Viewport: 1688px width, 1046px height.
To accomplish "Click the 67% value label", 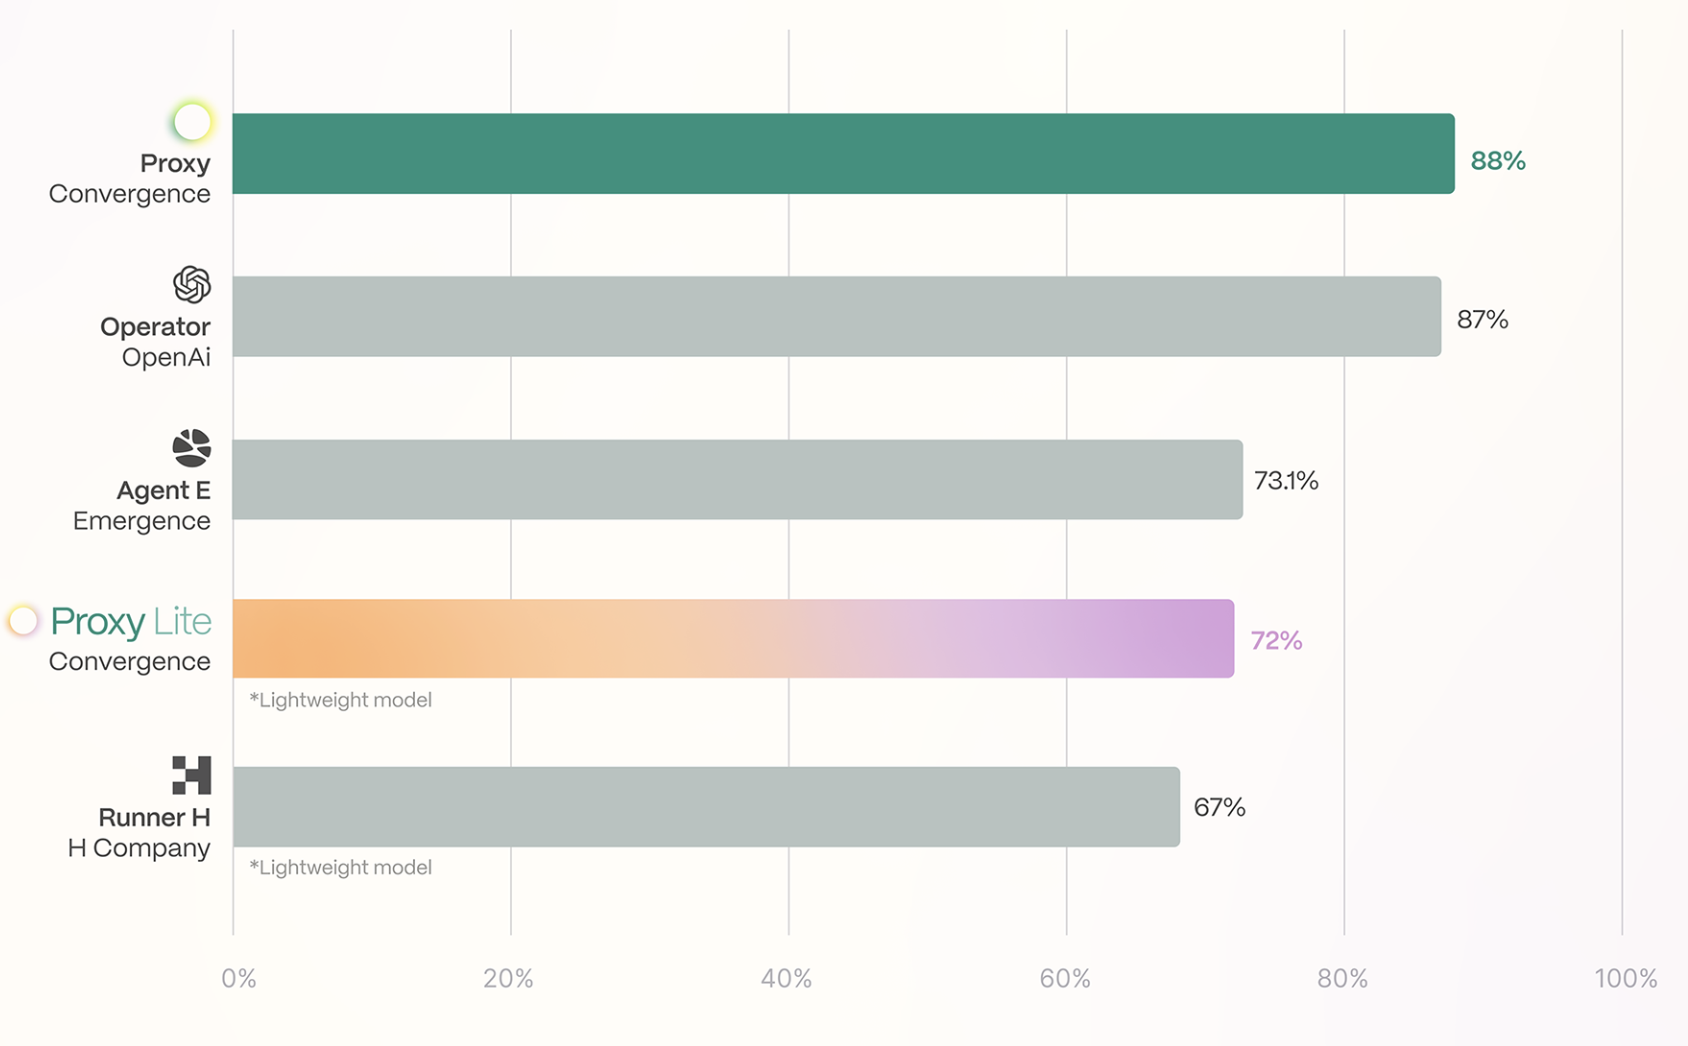I will [x=1219, y=808].
